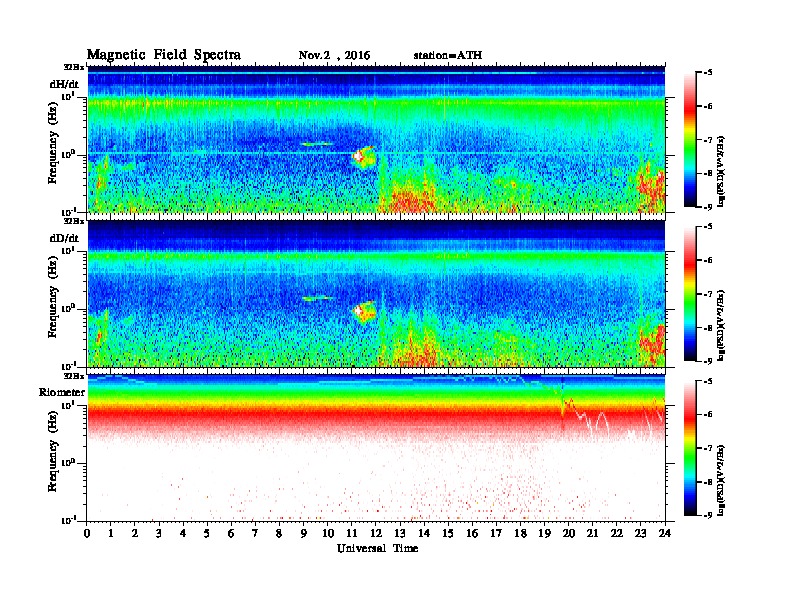Click the color scale bar beside dD/dt panel
The height and width of the screenshot is (612, 792).
pyautogui.click(x=690, y=293)
